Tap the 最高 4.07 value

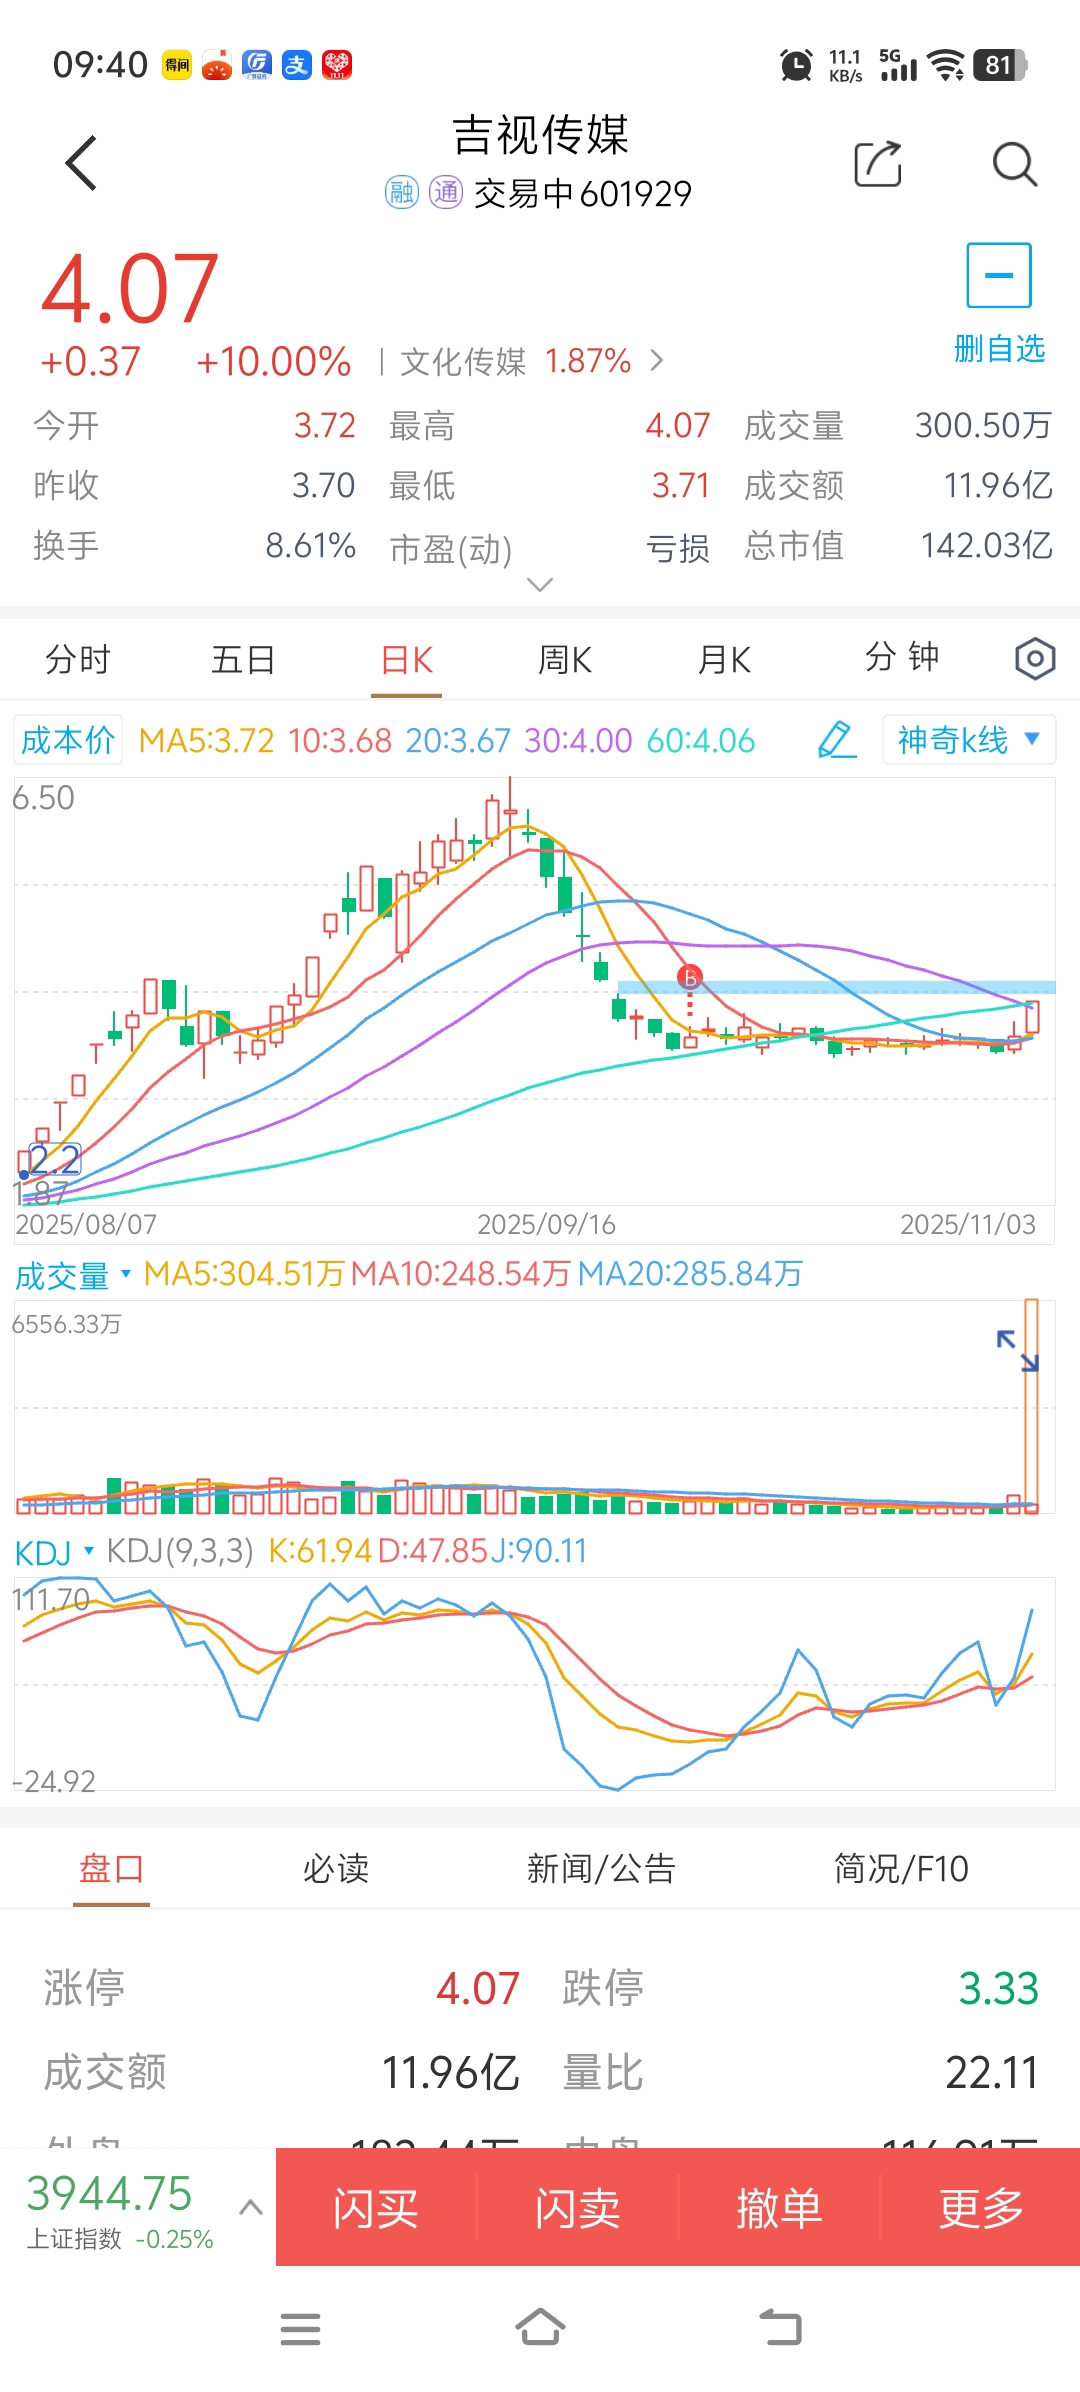click(x=678, y=426)
